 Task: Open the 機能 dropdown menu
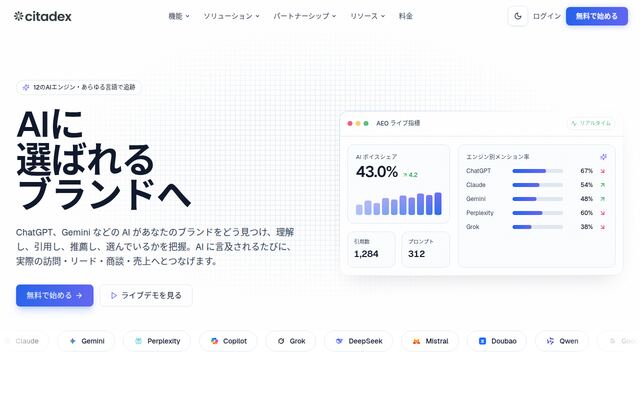tap(179, 16)
